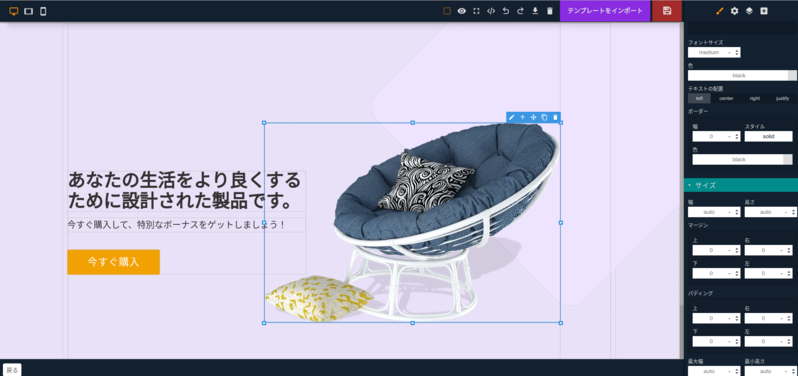Save the page with red floppy button
This screenshot has height=376, width=798.
click(667, 11)
